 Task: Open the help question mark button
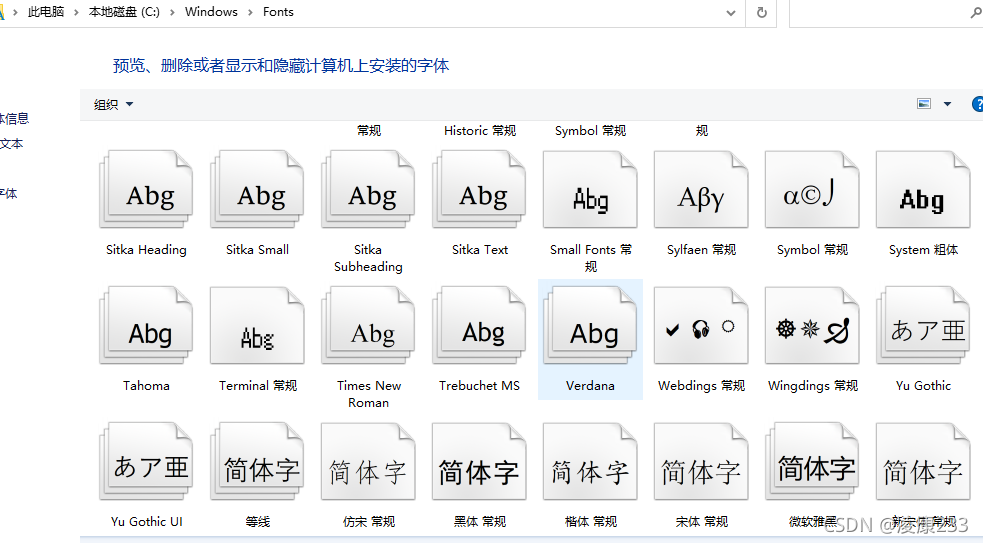pos(977,104)
